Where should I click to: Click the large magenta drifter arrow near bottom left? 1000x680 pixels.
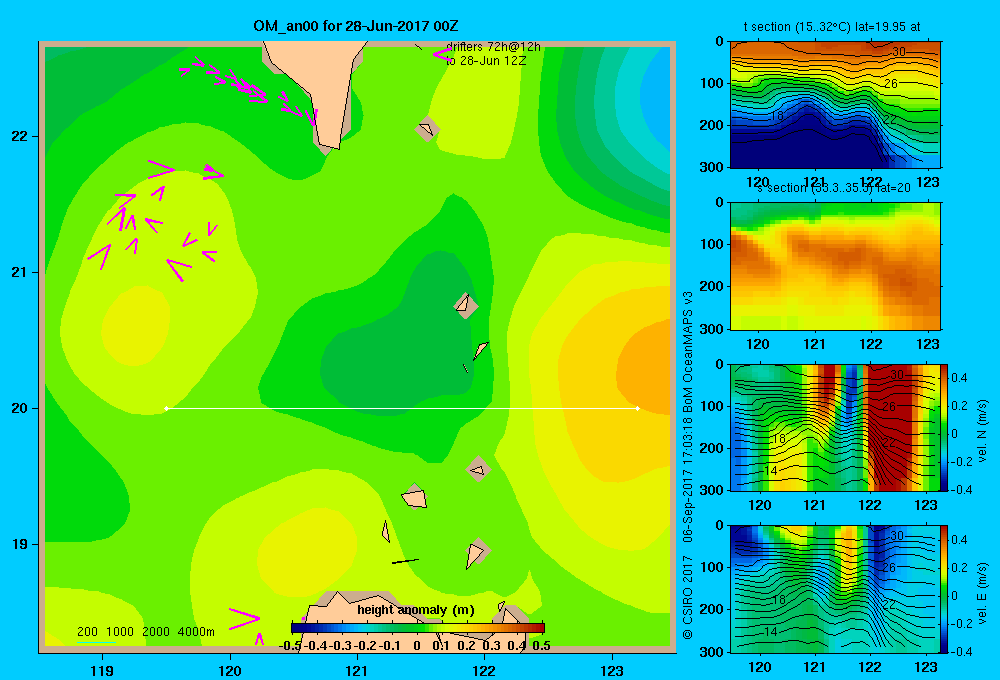point(244,618)
